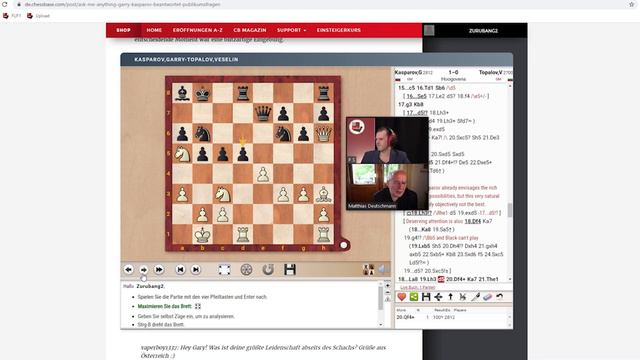Jump to the end of the game
Image resolution: width=640 pixels, height=360 pixels.
coord(196,269)
